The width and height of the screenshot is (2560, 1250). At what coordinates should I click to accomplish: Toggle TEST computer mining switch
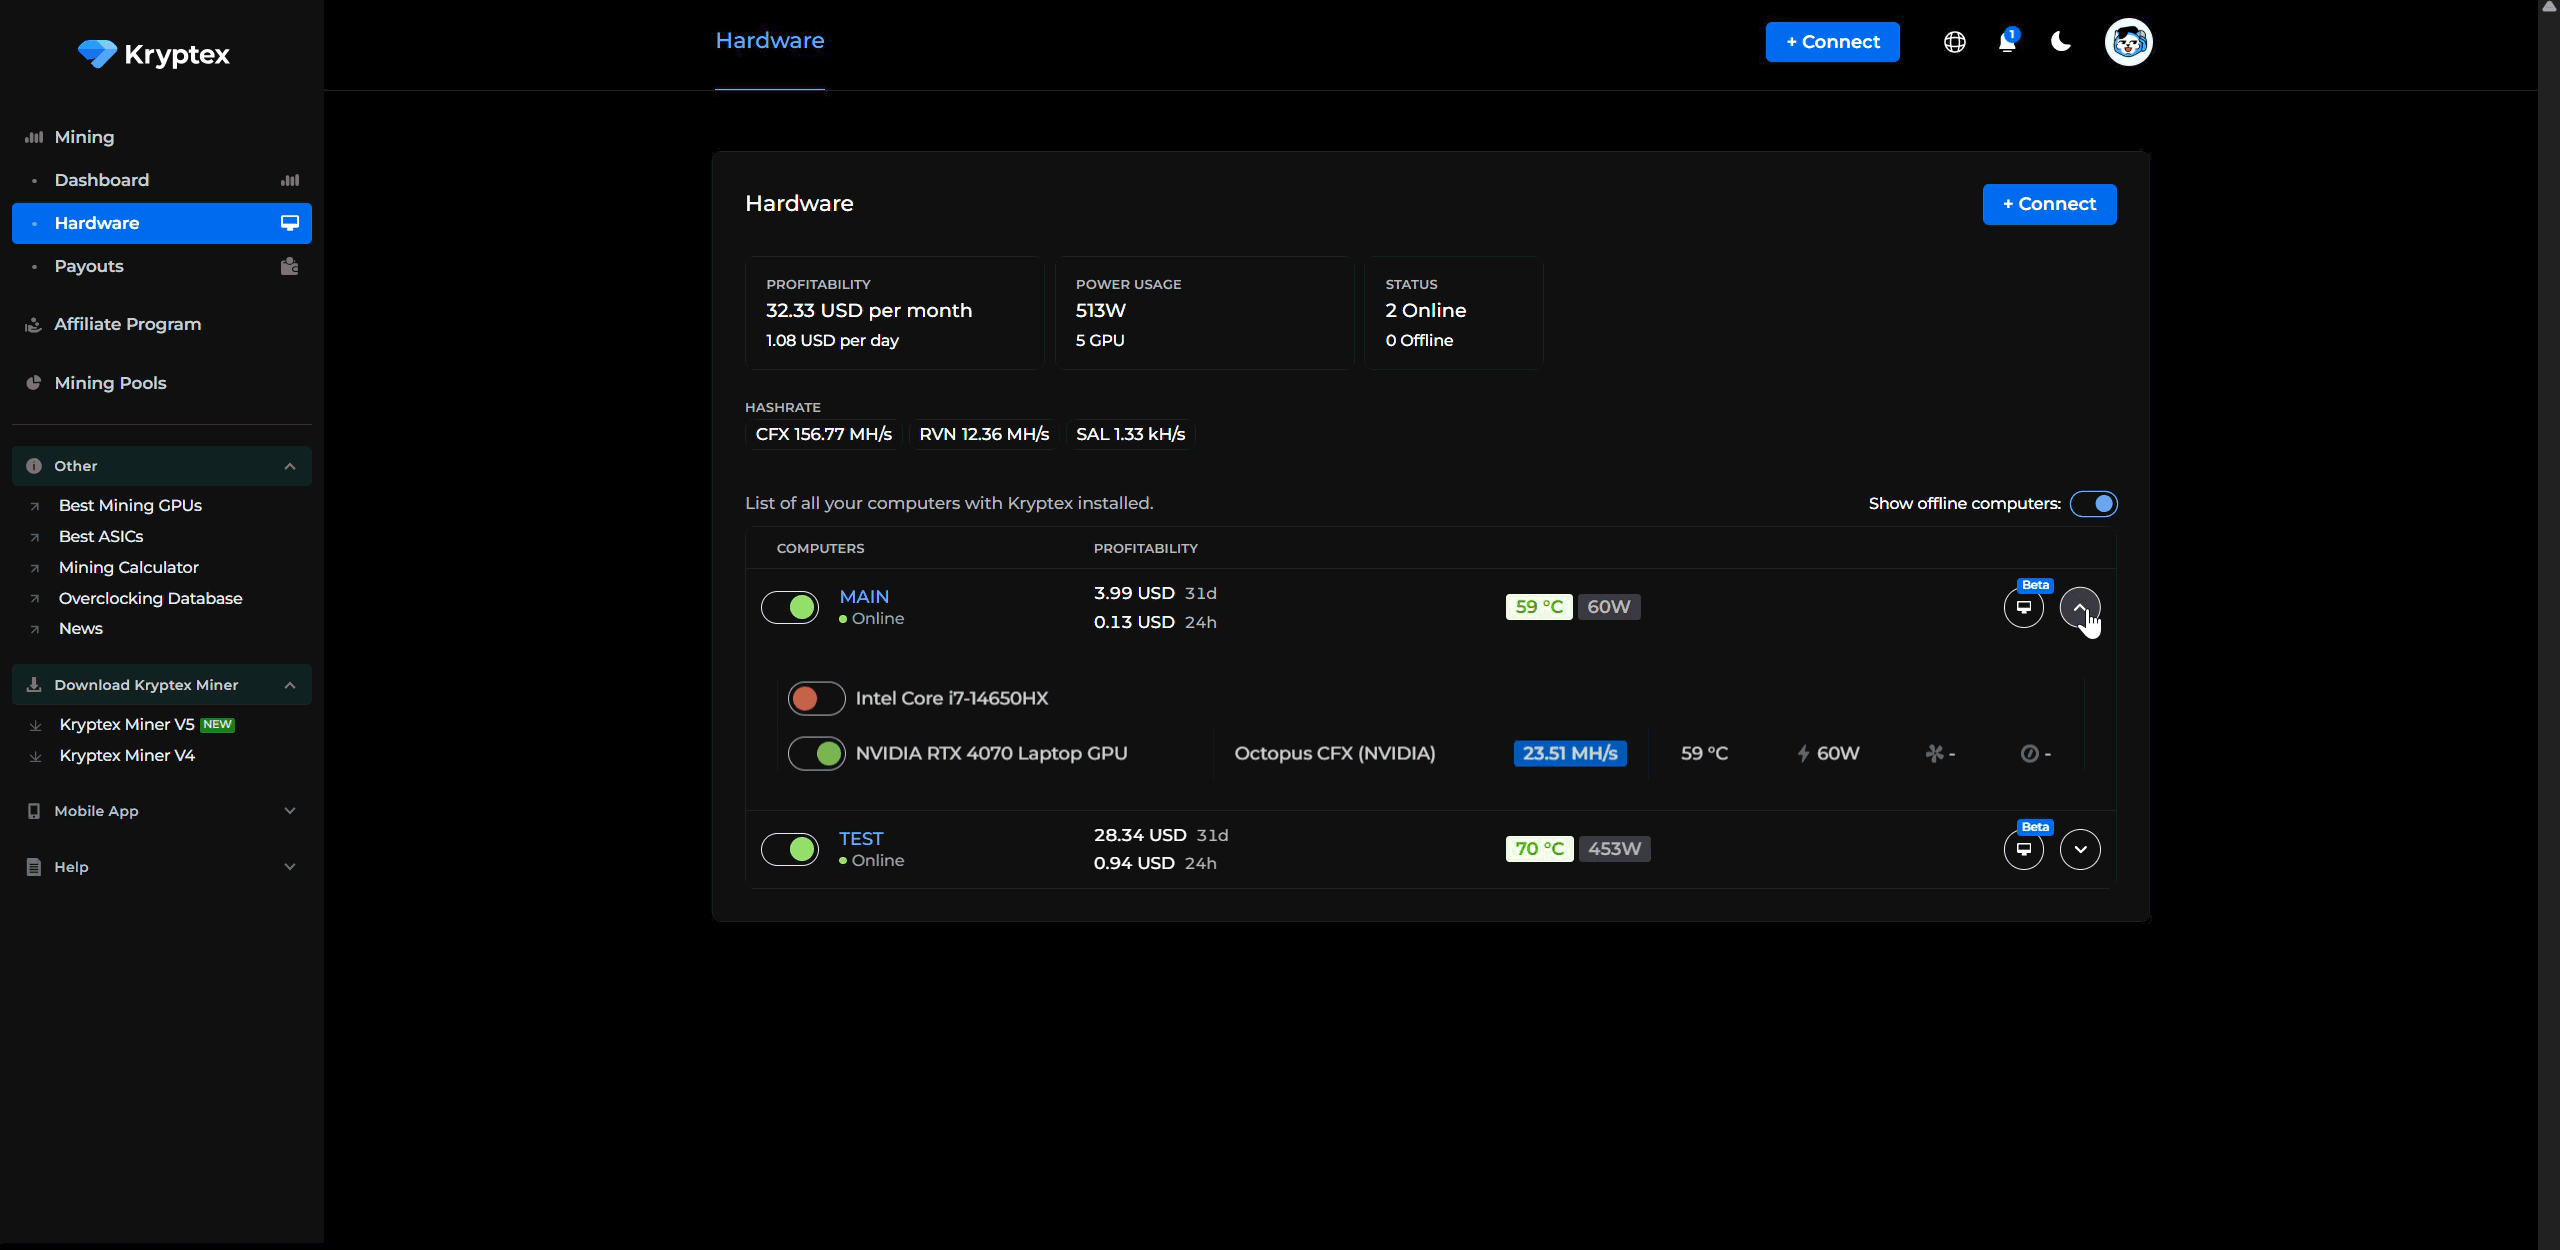coord(790,849)
